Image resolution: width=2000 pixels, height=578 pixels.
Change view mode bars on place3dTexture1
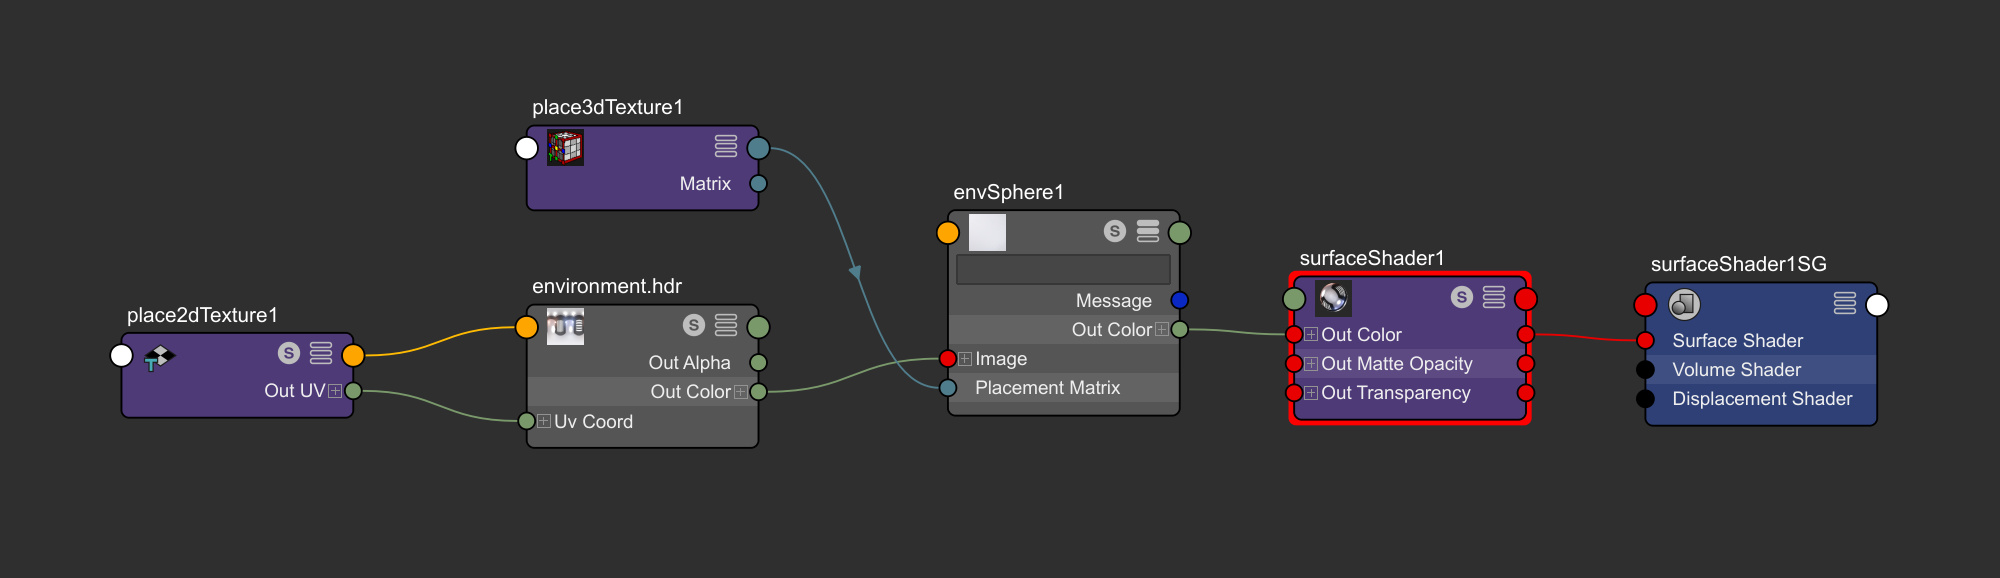click(x=726, y=146)
